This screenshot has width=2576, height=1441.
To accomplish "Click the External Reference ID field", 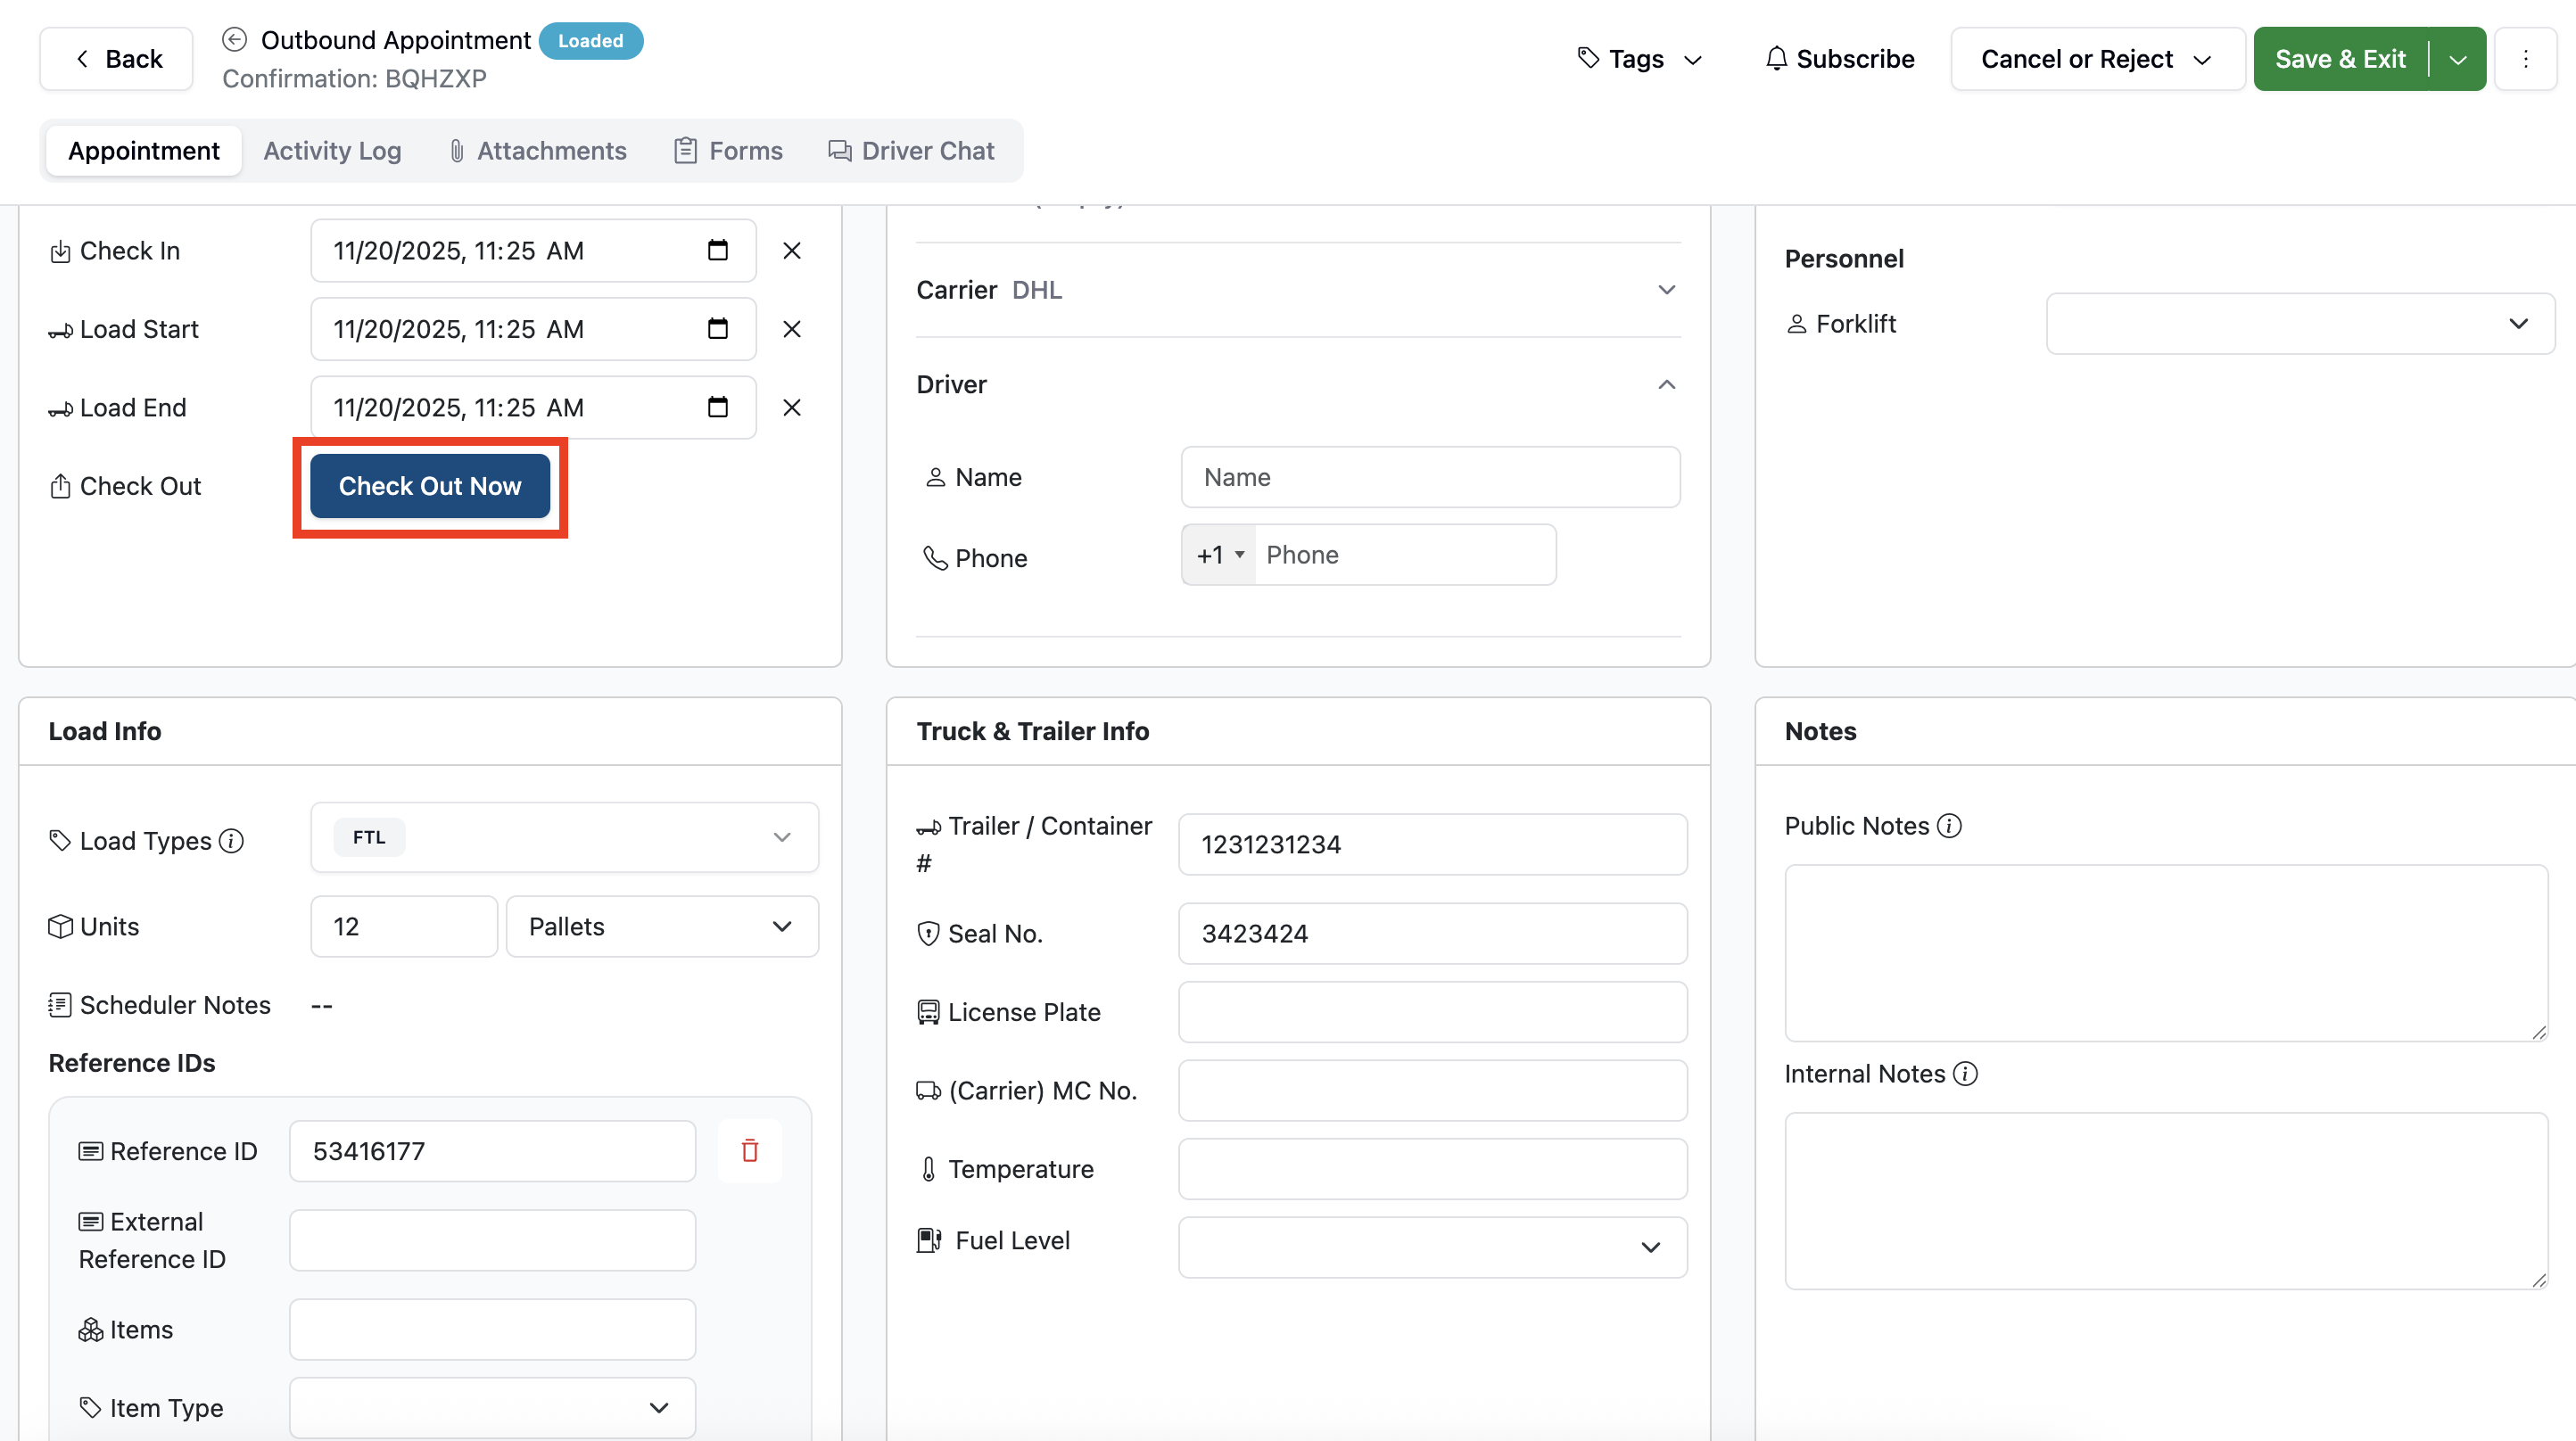I will (x=492, y=1240).
